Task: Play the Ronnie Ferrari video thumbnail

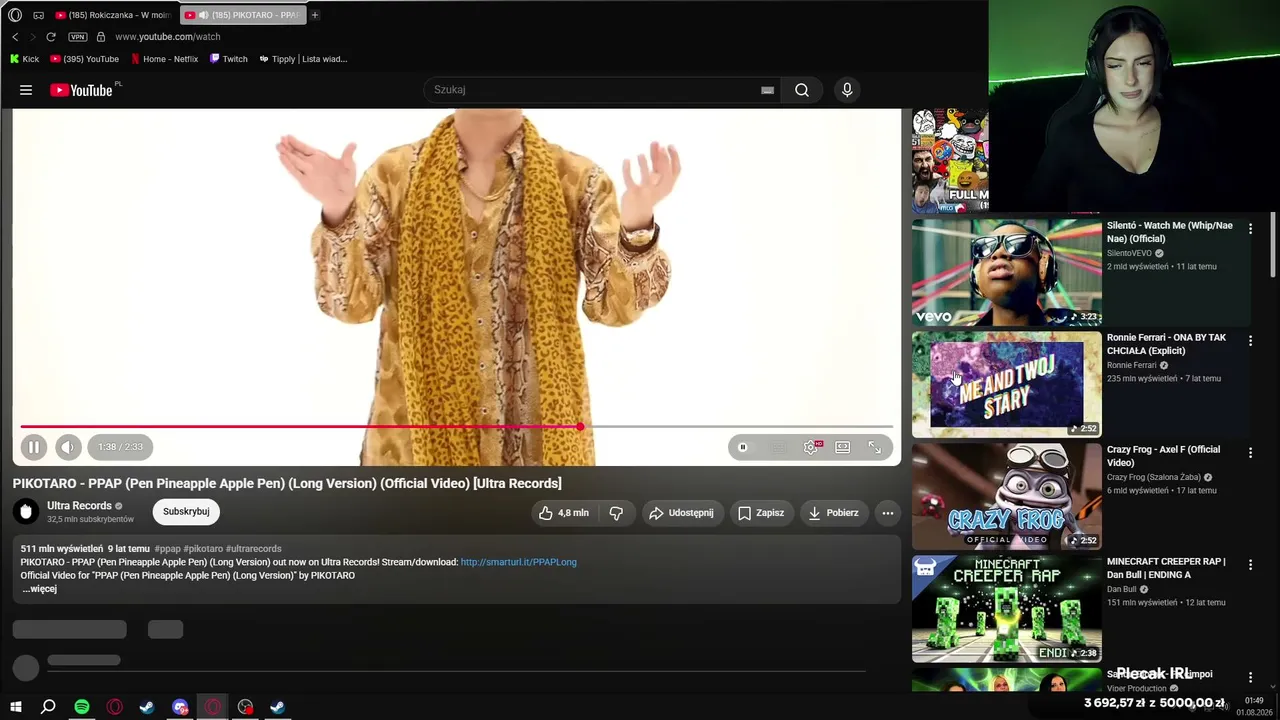Action: click(1006, 384)
